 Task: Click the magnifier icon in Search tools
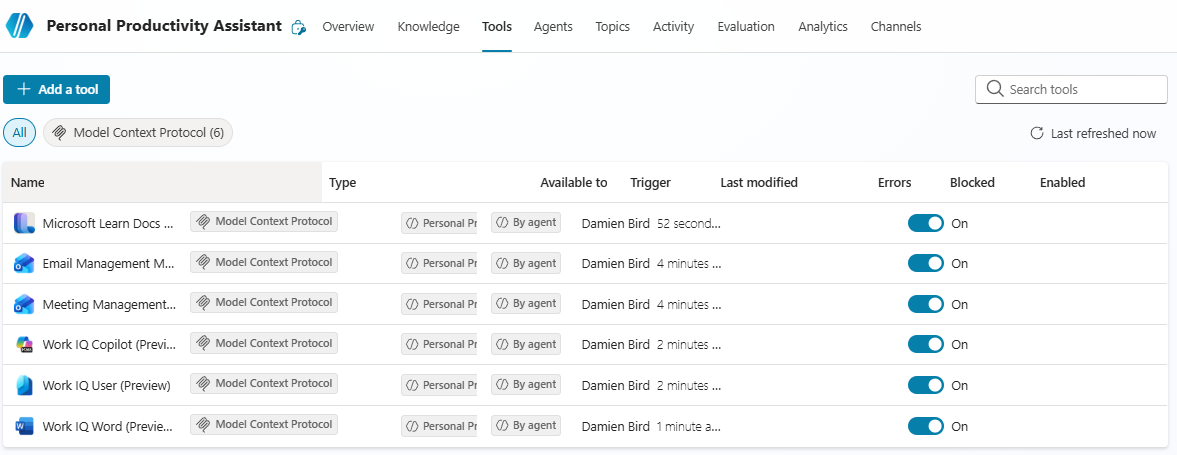pos(995,89)
